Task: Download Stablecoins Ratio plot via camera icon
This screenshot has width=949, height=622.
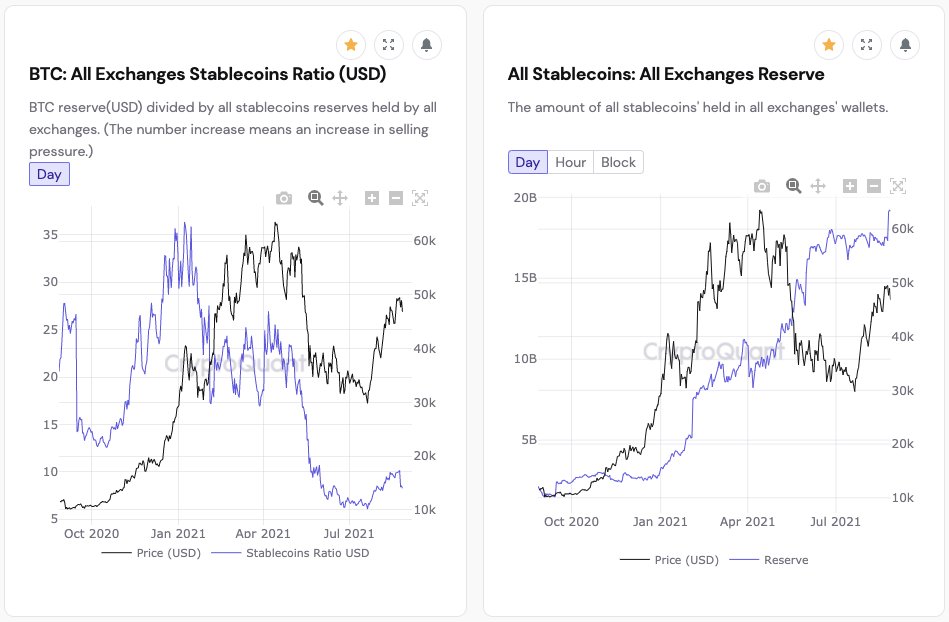Action: (x=284, y=198)
